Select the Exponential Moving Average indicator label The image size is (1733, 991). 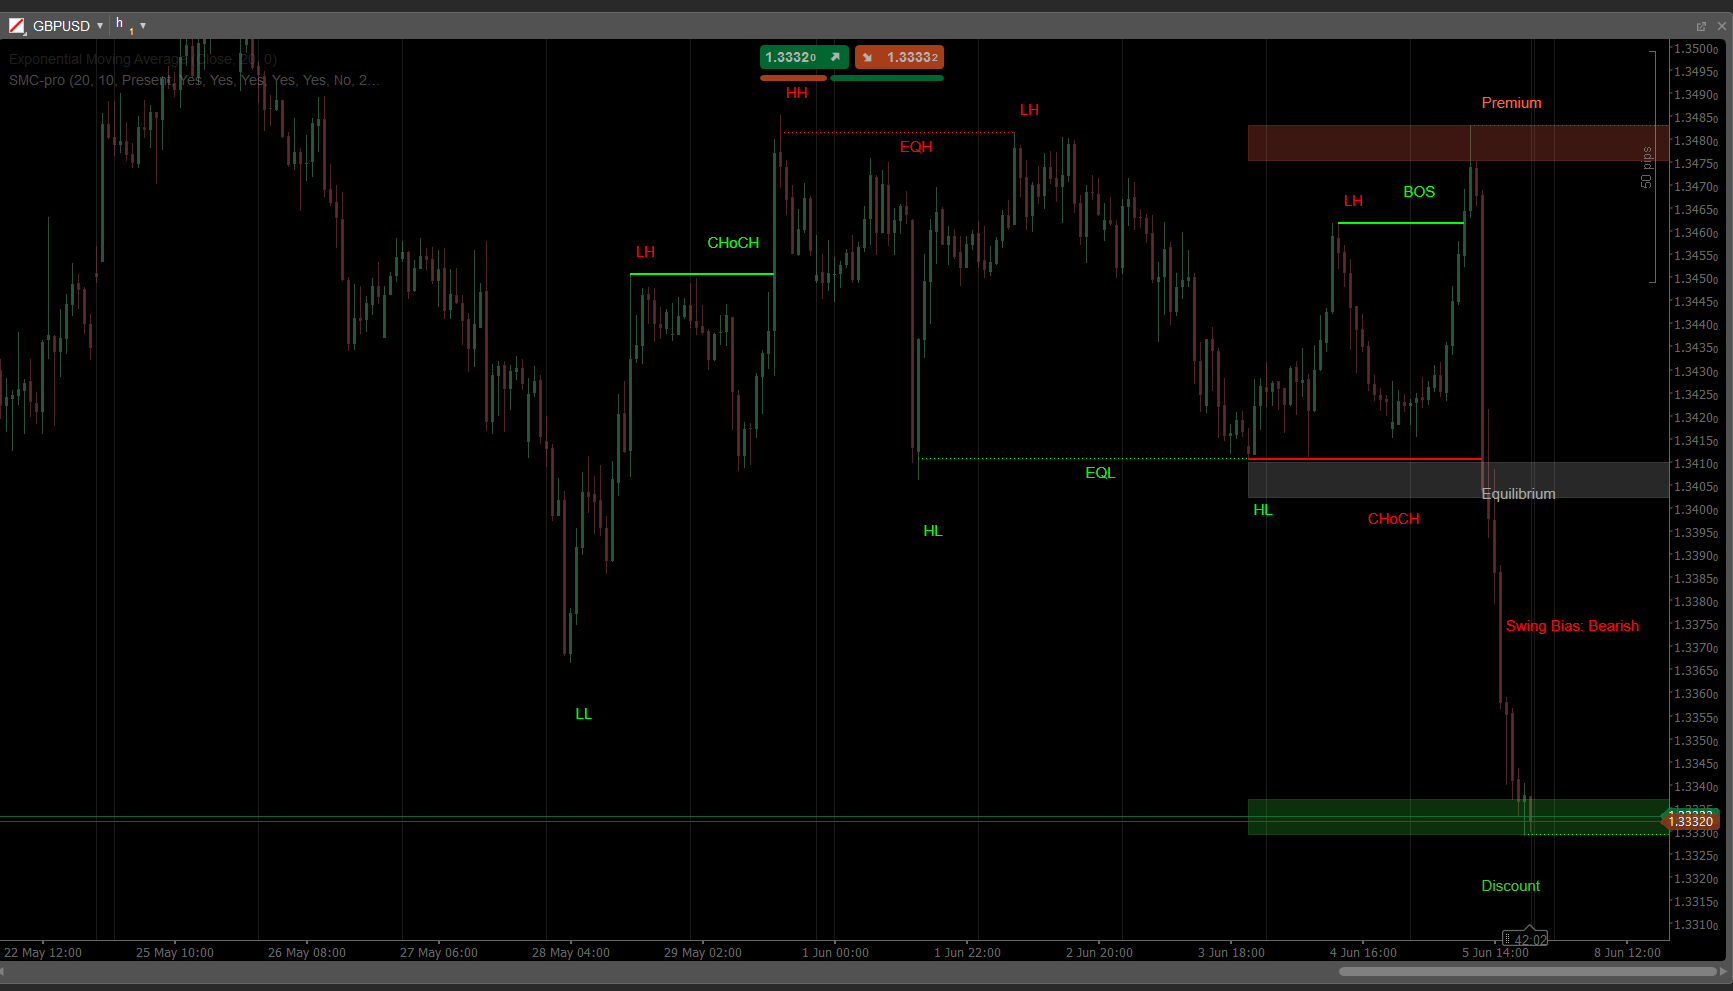(143, 59)
